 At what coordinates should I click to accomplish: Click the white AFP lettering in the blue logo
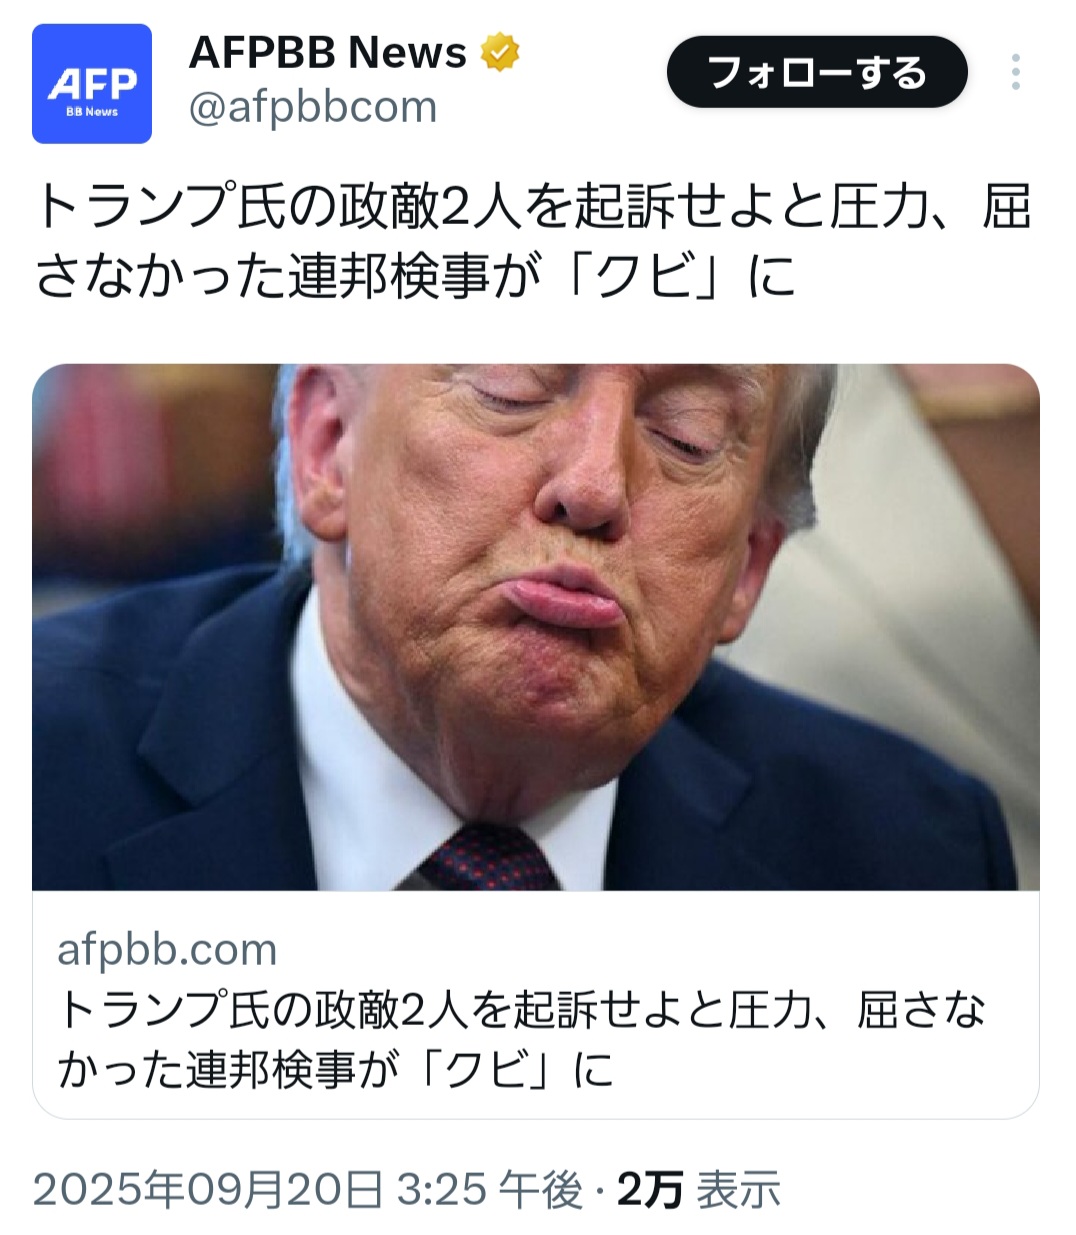click(x=92, y=83)
